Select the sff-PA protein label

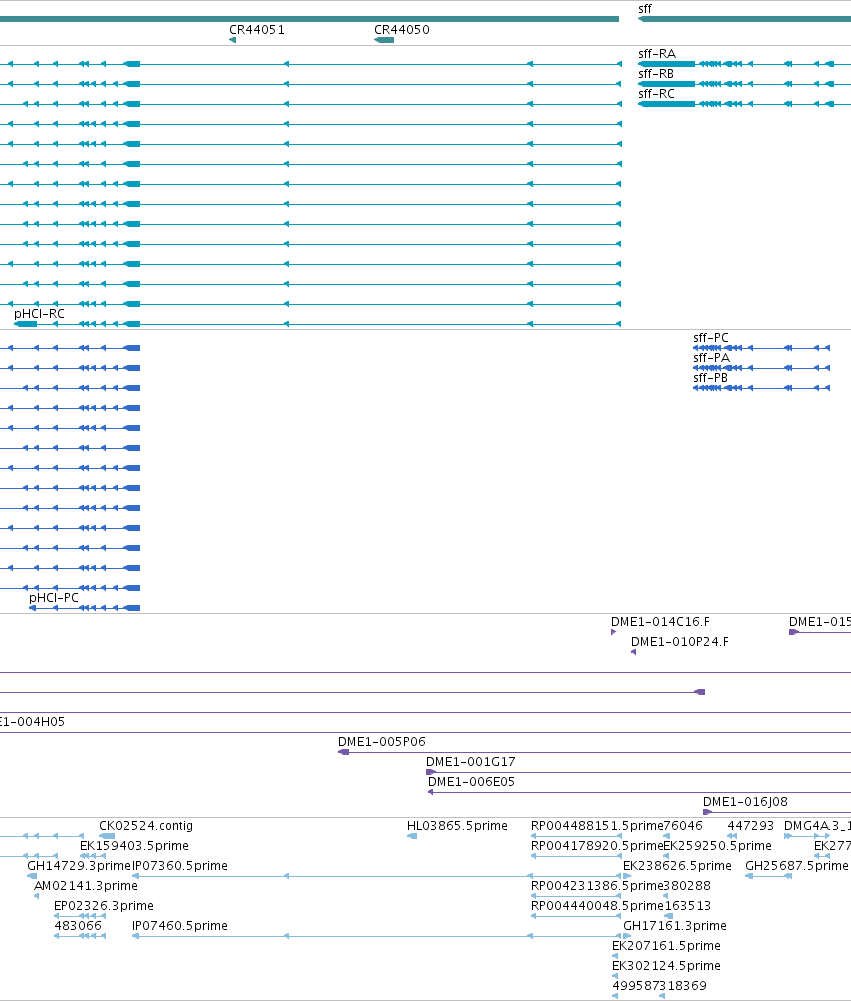click(711, 358)
